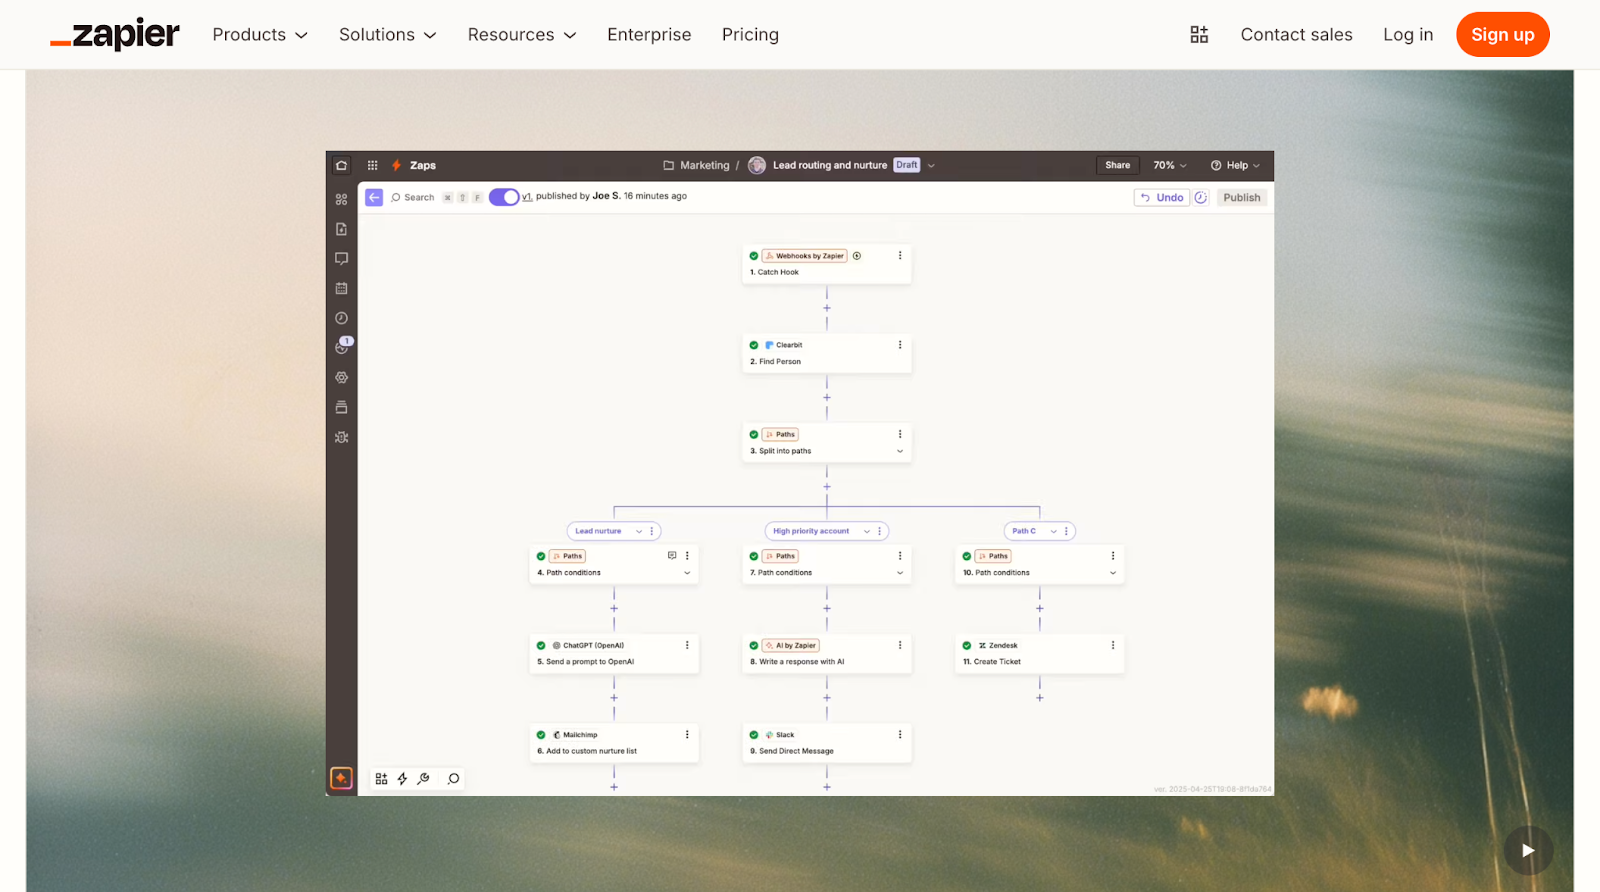The width and height of the screenshot is (1600, 892).
Task: Expand the 7. Path conditions step chevron
Action: pyautogui.click(x=900, y=573)
